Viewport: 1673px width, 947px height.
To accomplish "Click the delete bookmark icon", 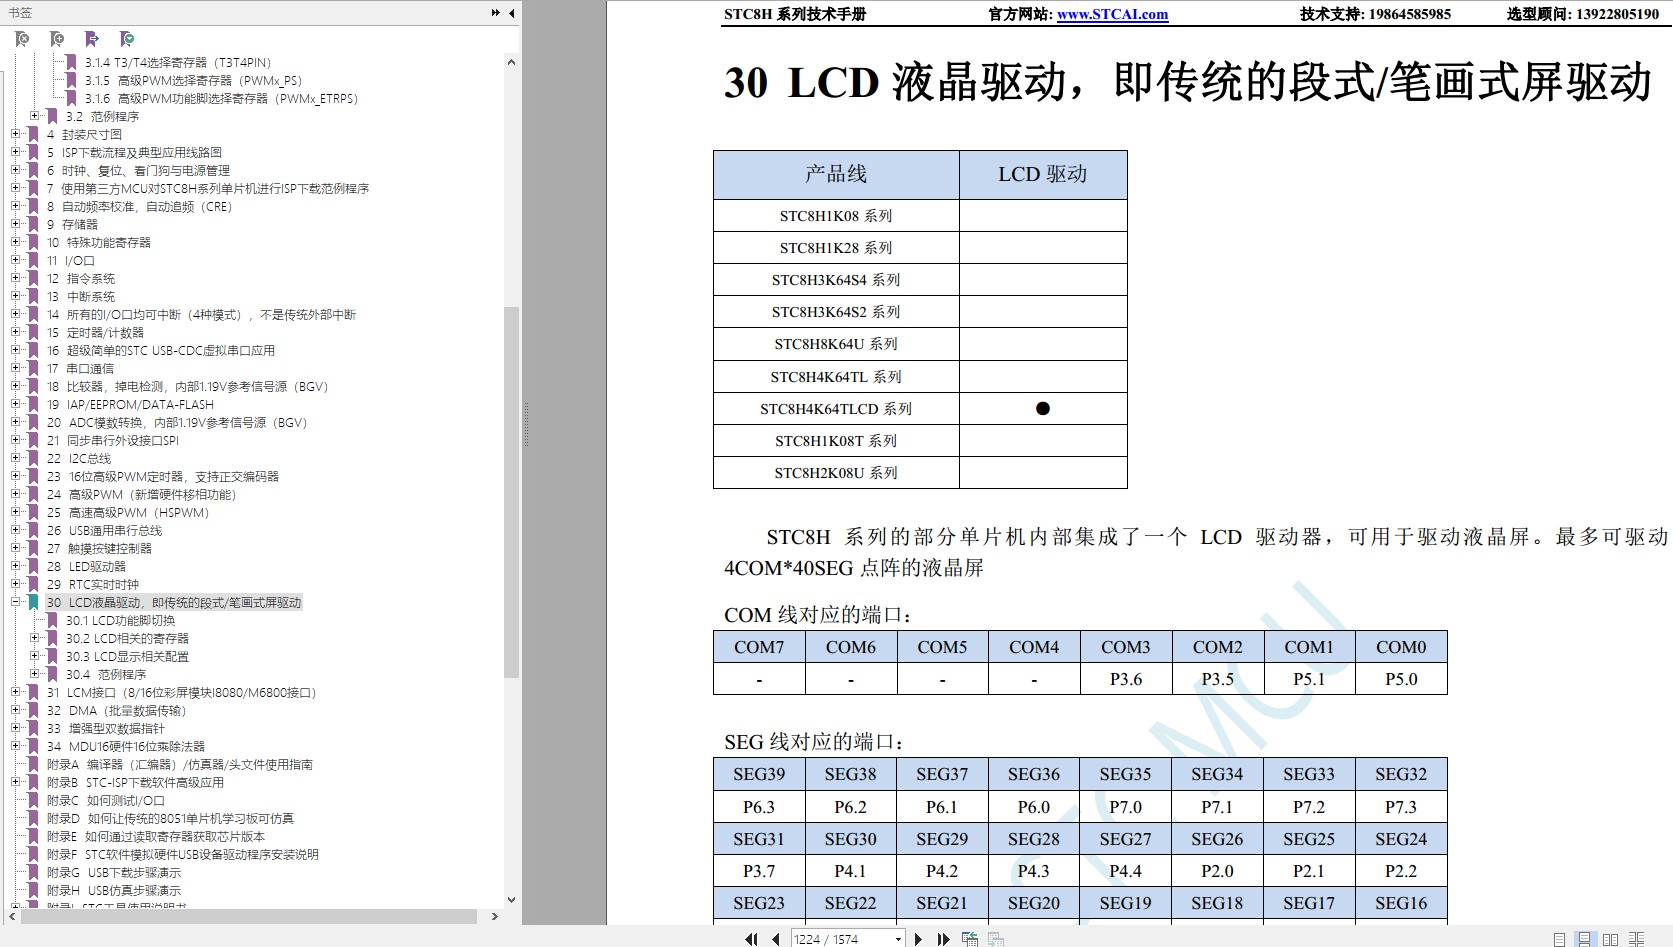I will [x=22, y=39].
